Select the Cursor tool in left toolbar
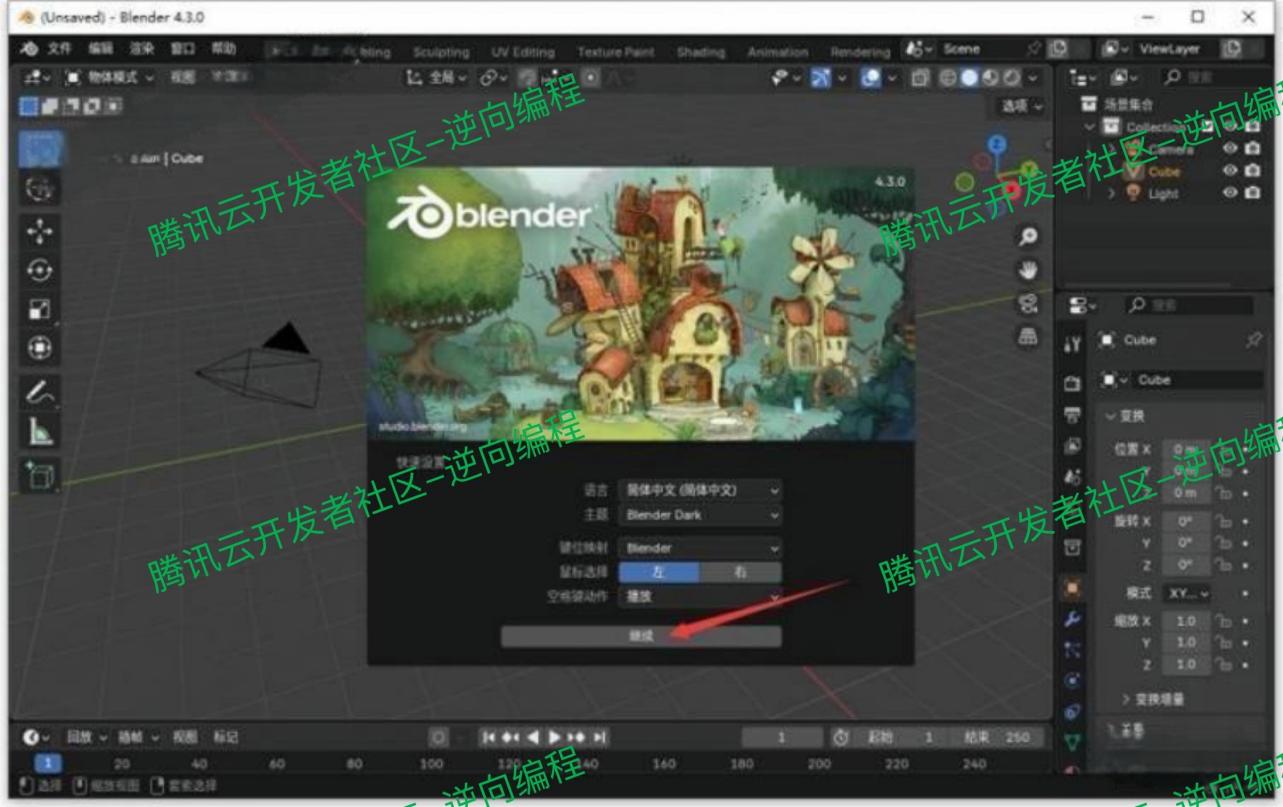Viewport: 1283px width, 807px height. (40, 187)
